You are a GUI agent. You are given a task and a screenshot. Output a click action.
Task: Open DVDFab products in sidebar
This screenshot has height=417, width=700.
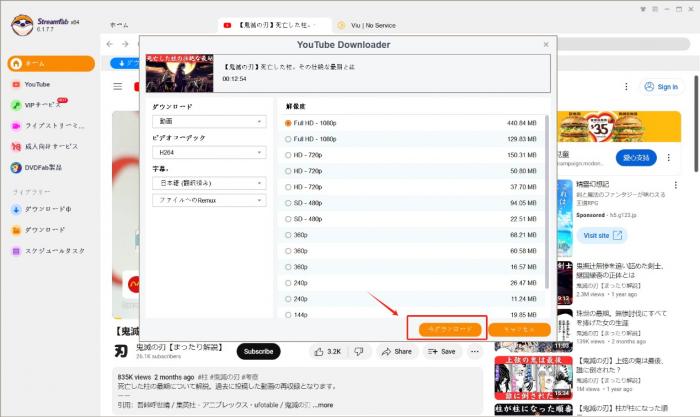point(36,167)
